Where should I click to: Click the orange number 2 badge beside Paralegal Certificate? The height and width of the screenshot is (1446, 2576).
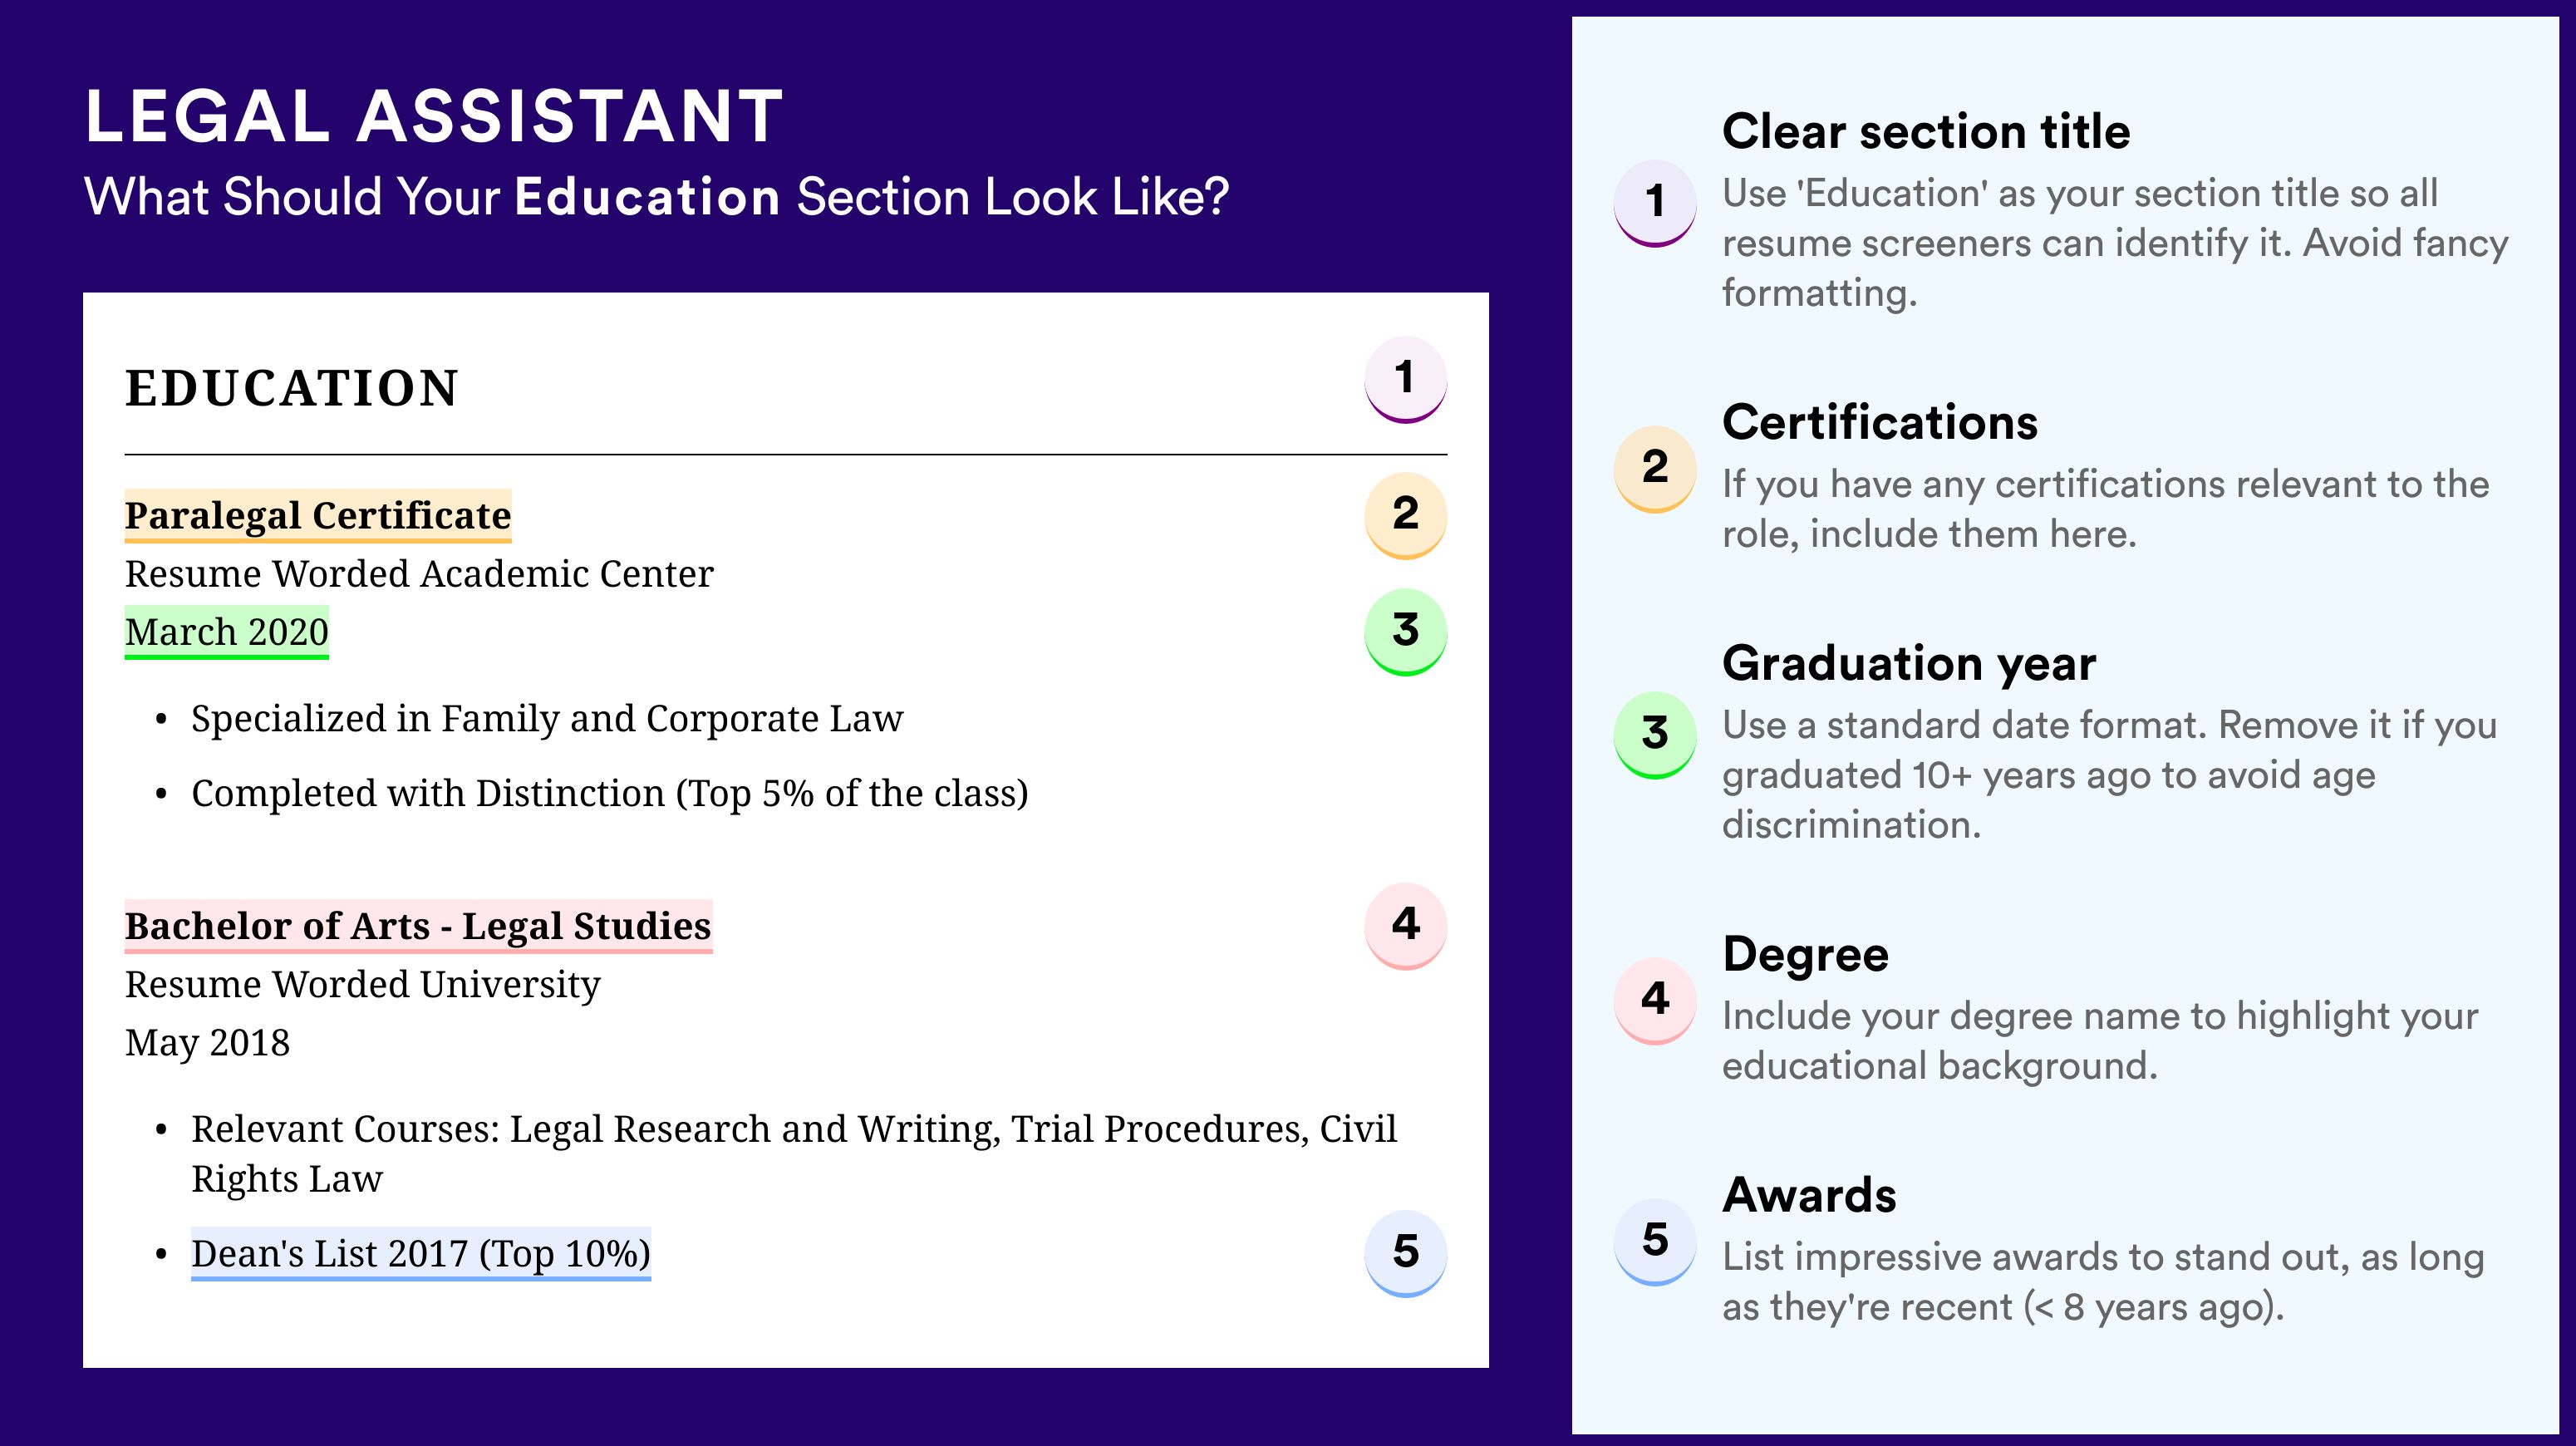[1405, 515]
